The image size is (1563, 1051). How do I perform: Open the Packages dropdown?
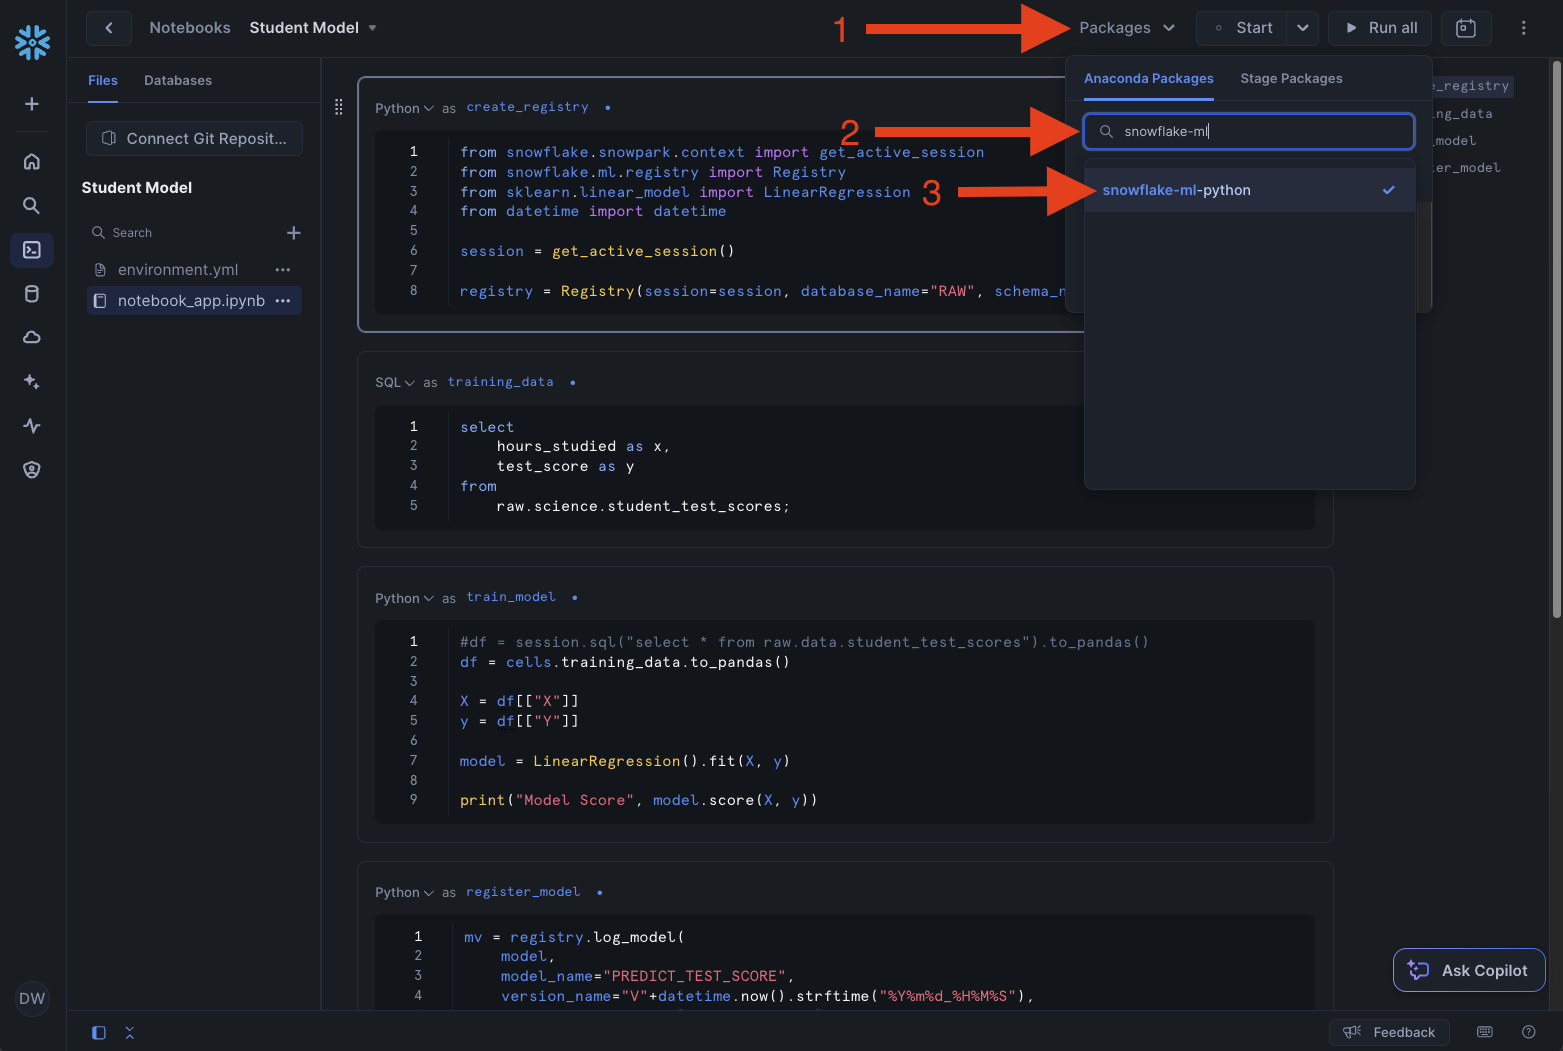click(x=1126, y=28)
